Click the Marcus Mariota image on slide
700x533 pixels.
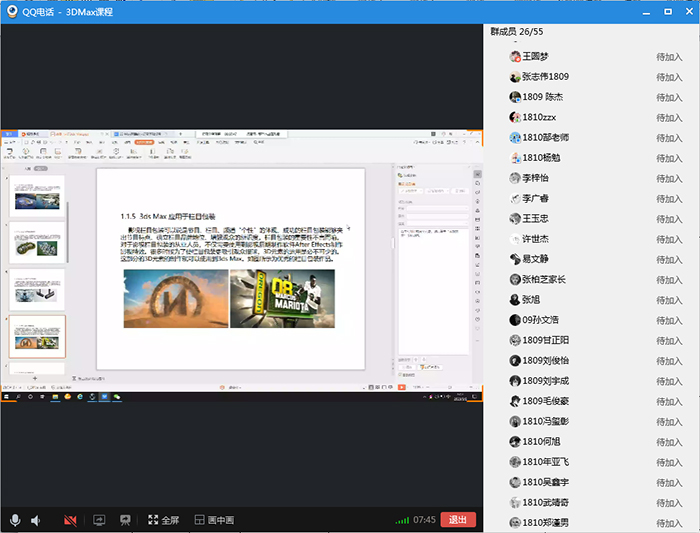click(282, 299)
